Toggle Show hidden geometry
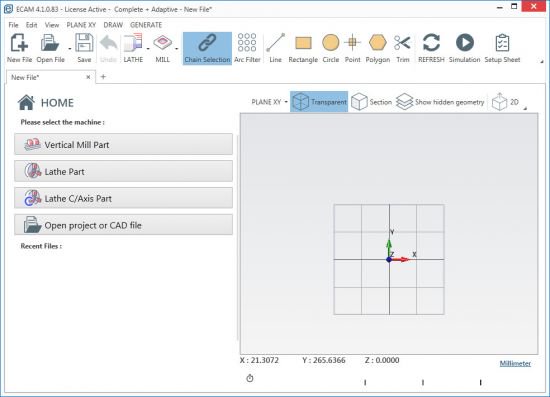This screenshot has width=550, height=397. click(x=440, y=102)
